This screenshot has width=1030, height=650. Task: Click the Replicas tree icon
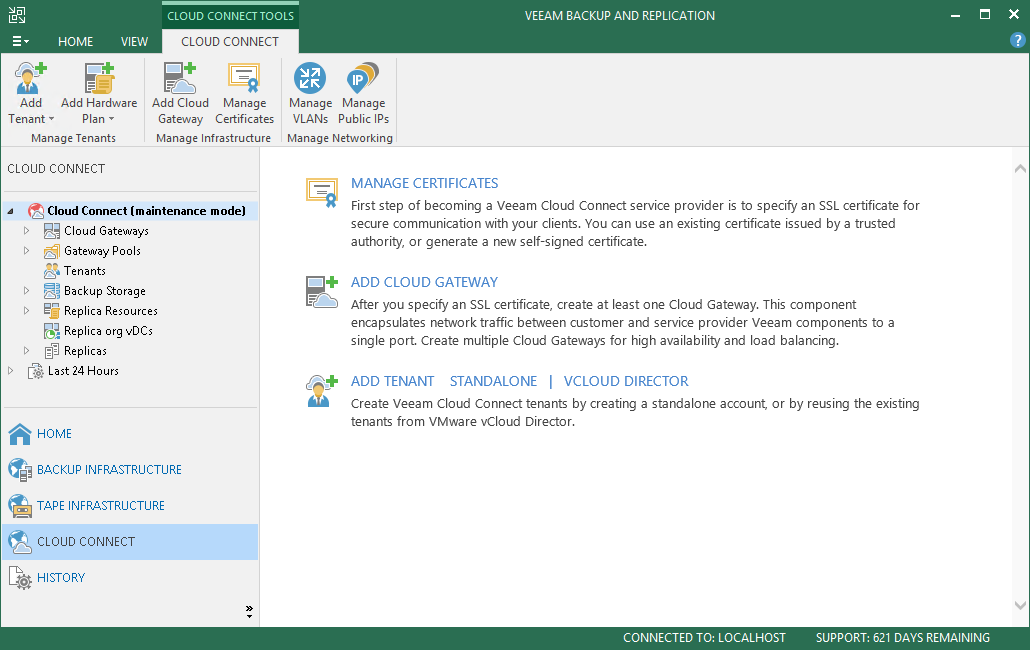coord(52,351)
